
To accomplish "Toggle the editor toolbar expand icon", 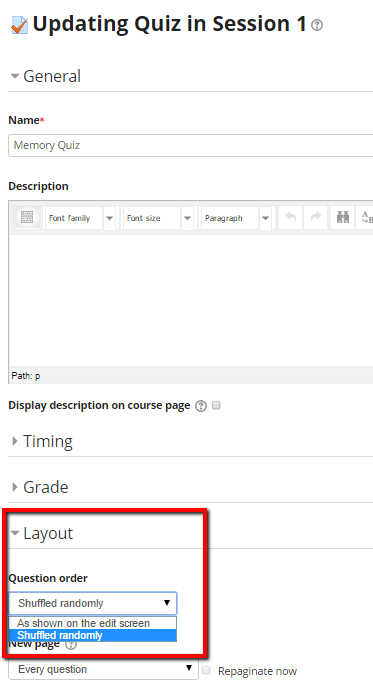I will [x=27, y=218].
